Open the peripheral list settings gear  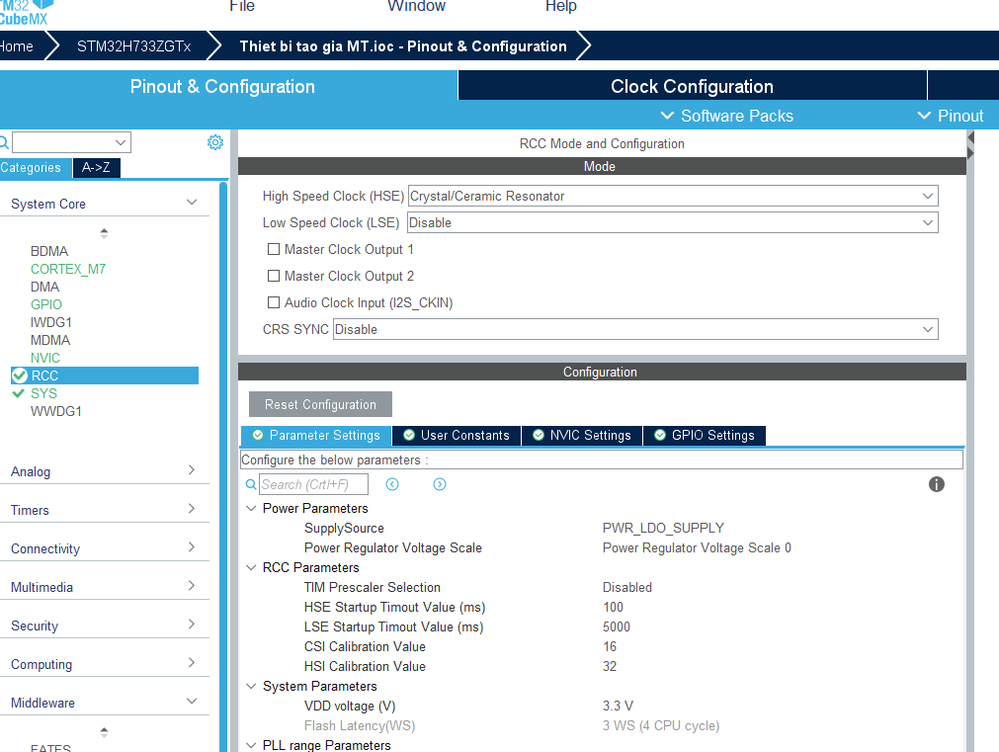(x=215, y=142)
